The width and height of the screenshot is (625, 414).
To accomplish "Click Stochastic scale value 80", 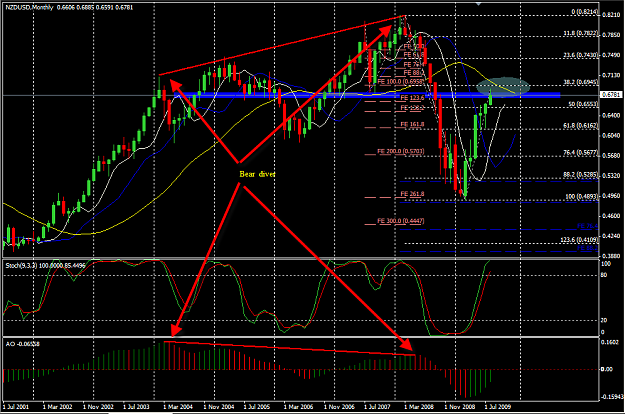I will click(x=604, y=275).
